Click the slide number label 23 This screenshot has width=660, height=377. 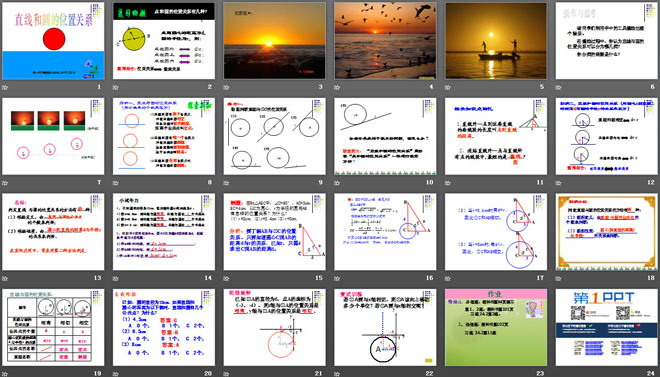click(x=540, y=373)
